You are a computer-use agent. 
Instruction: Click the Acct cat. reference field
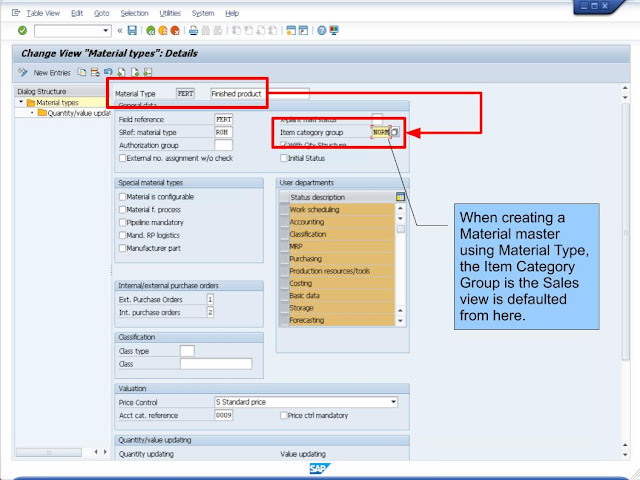click(223, 415)
